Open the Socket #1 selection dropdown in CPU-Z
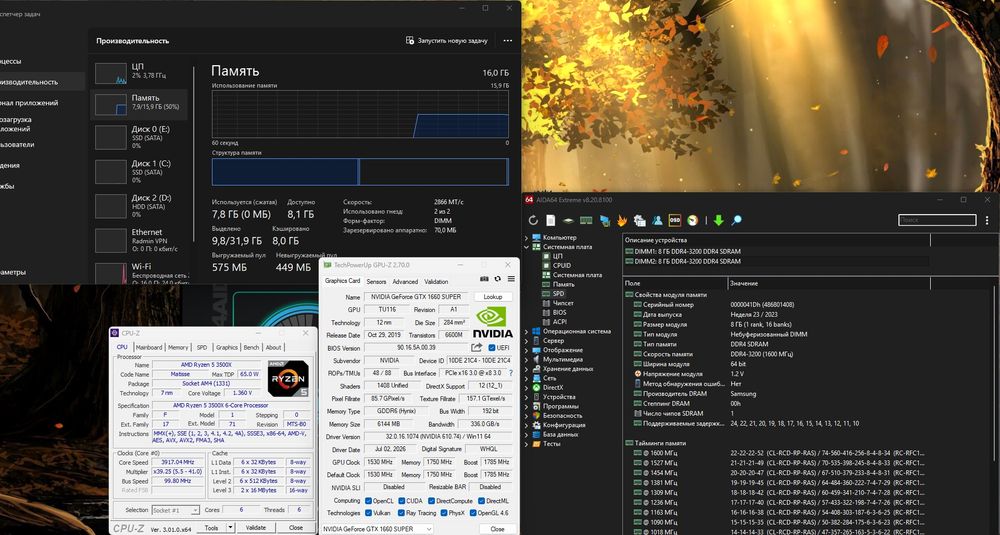 tap(175, 510)
